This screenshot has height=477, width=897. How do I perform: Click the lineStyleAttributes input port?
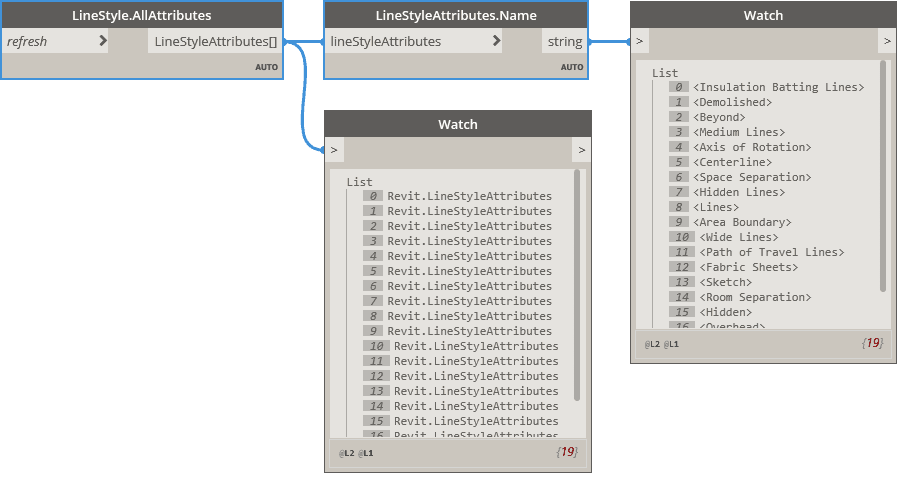414,41
